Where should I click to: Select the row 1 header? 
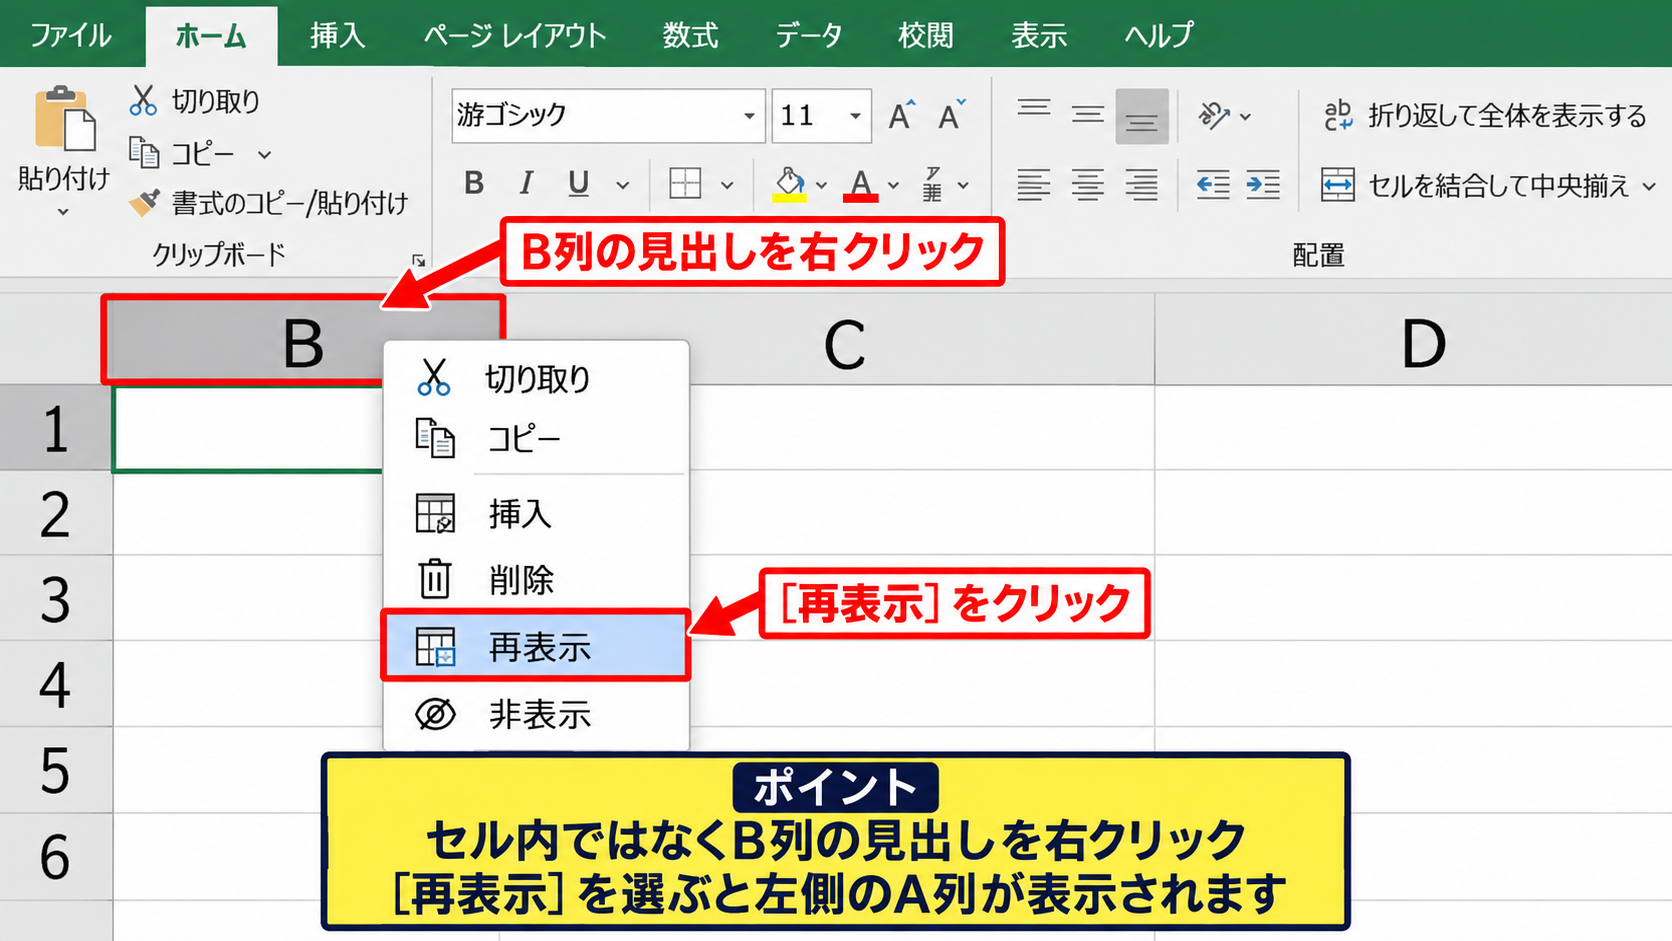point(56,429)
